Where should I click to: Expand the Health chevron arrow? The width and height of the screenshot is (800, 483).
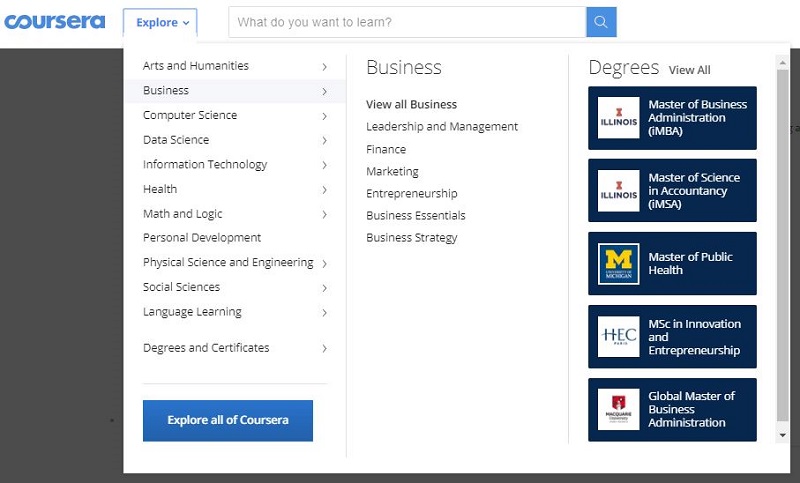(324, 190)
